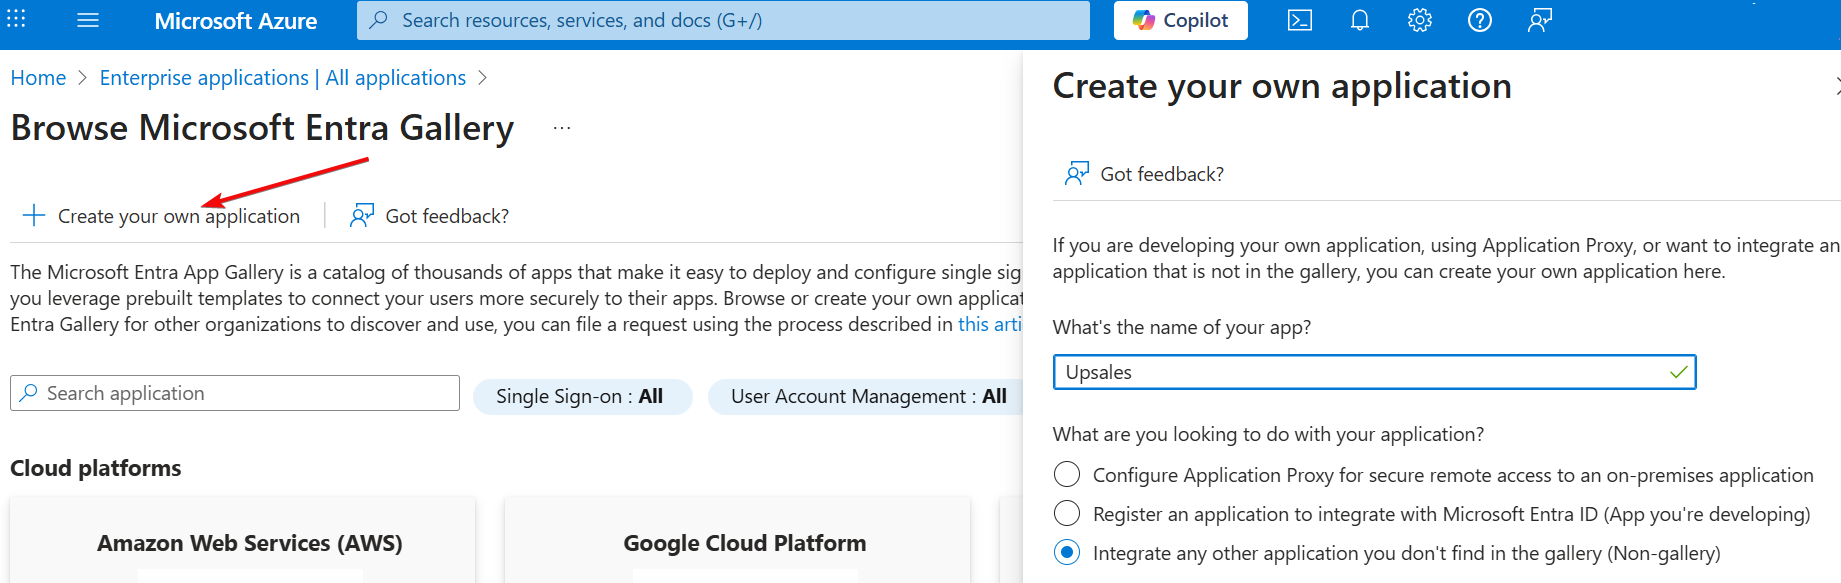Open the Single Sign-on : All filter
Viewport: 1841px width, 583px height.
(x=582, y=396)
